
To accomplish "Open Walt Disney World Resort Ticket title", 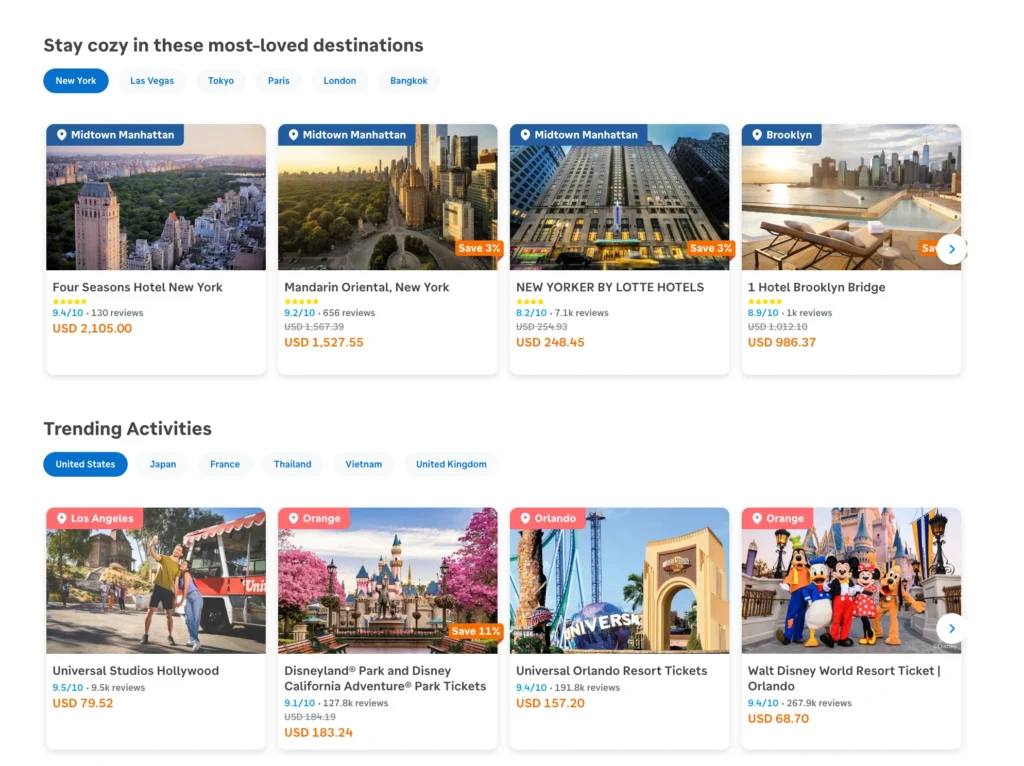I will 844,678.
